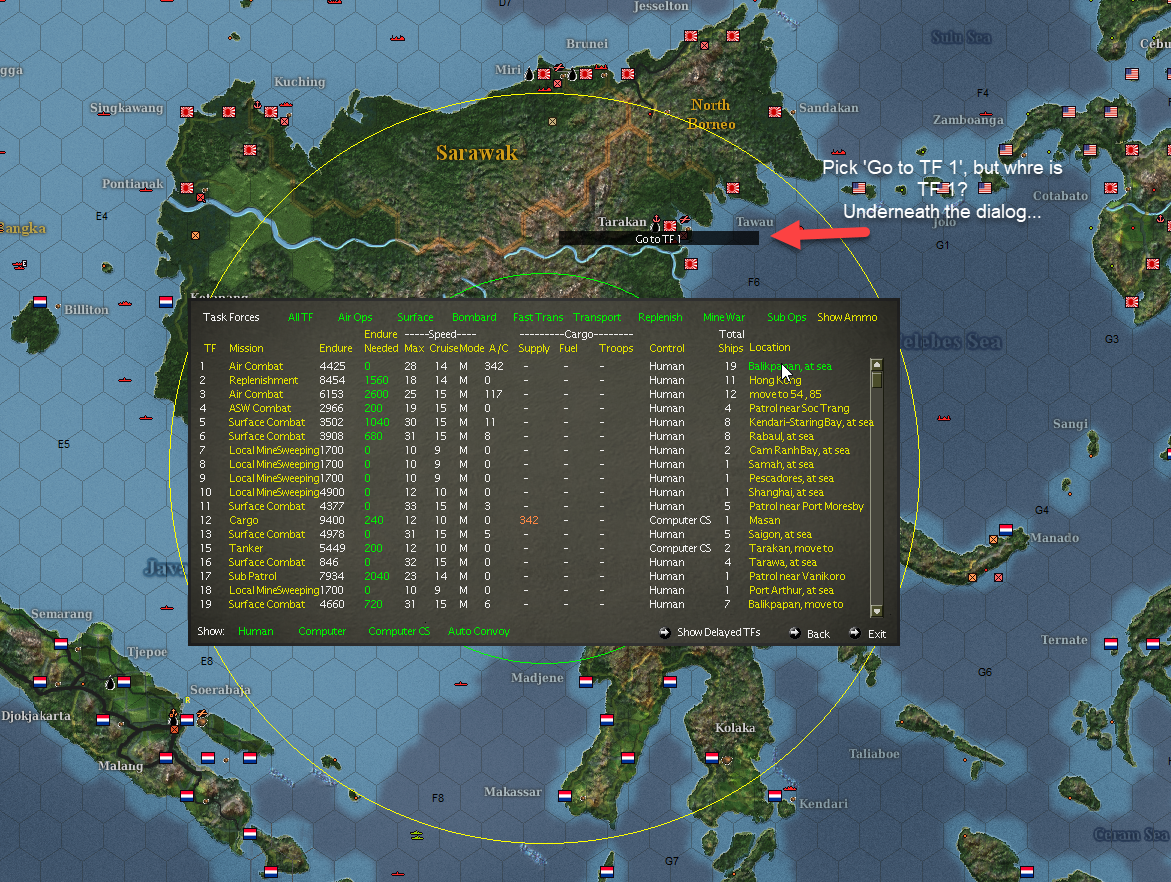Click location 'Balikpapan, move to' for TF 19
This screenshot has height=882, width=1171.
pos(795,605)
